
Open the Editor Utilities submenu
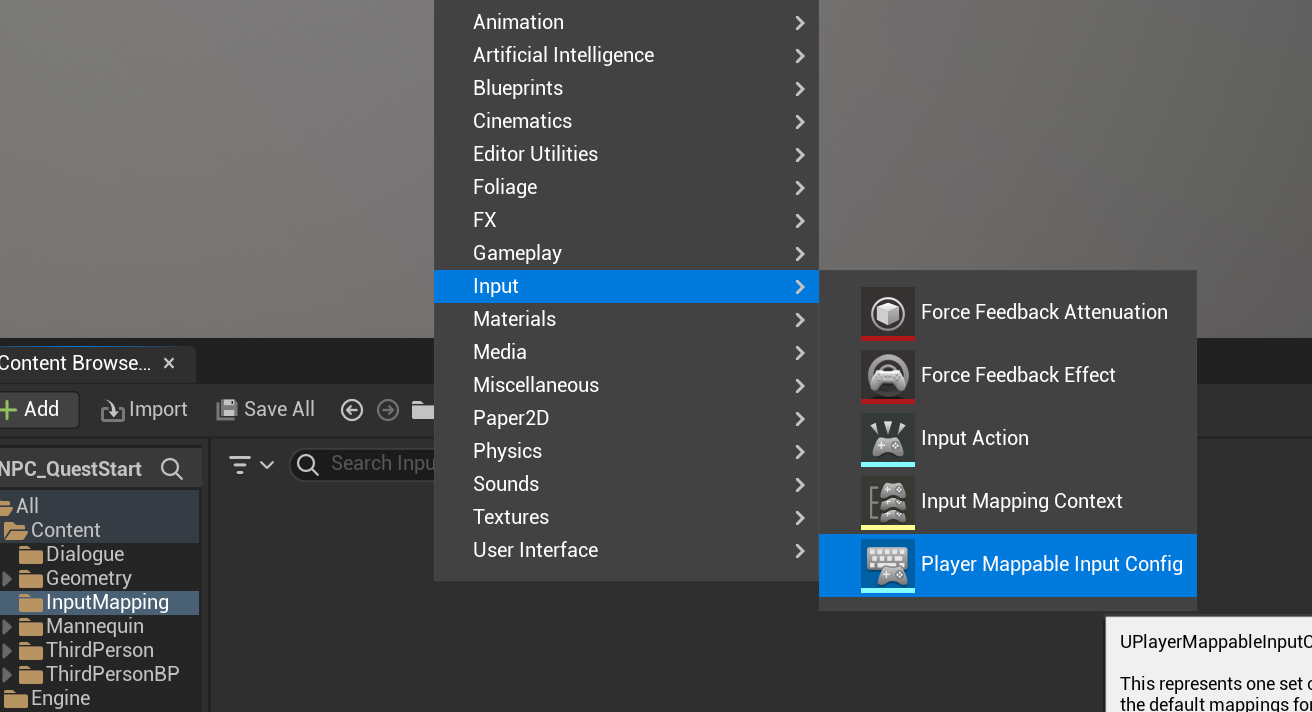click(x=626, y=154)
